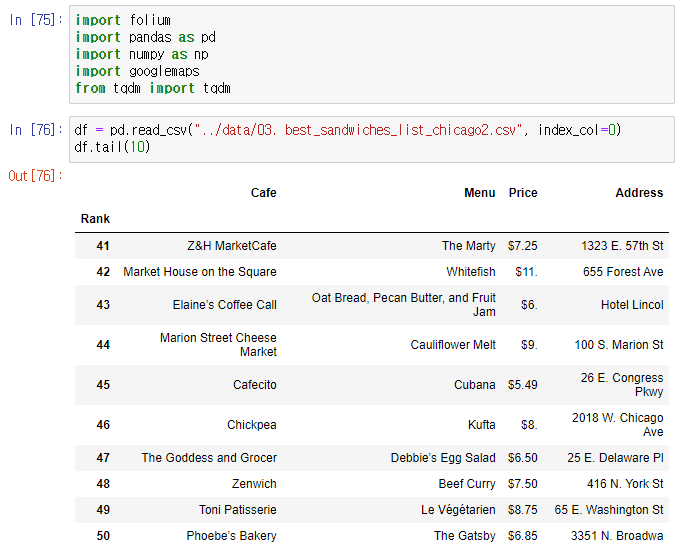Select the Cafecito cell

[255, 385]
